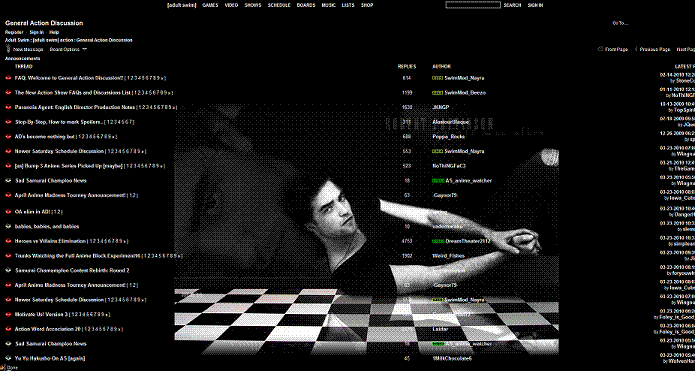Open the GAMES menu
Viewport: 695px width, 371px height.
(x=210, y=5)
